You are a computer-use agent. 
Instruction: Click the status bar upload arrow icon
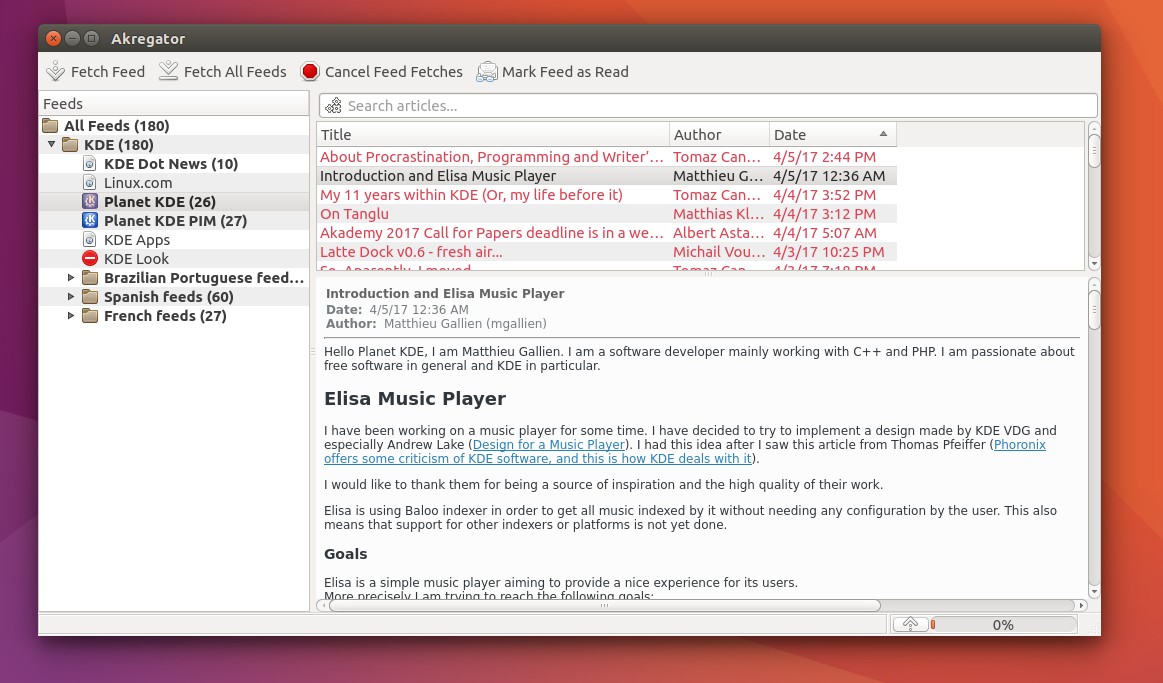910,624
